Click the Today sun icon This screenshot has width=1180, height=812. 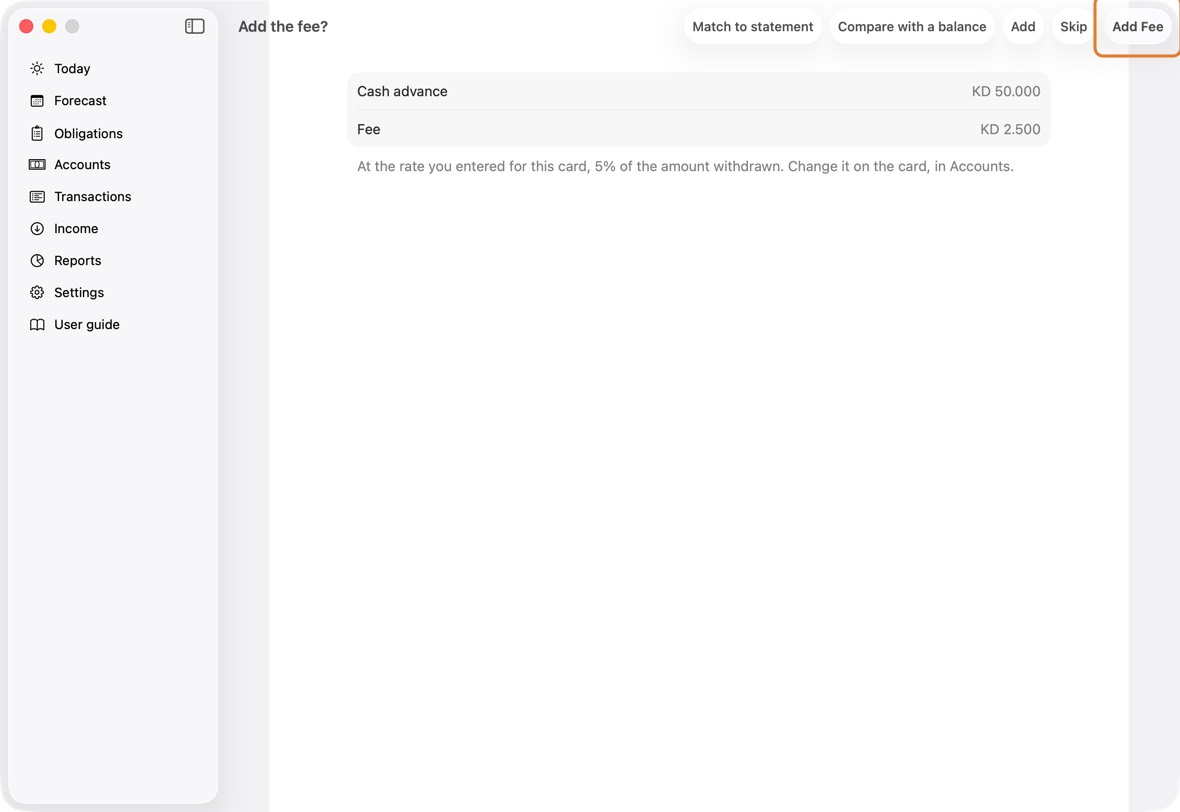point(37,68)
